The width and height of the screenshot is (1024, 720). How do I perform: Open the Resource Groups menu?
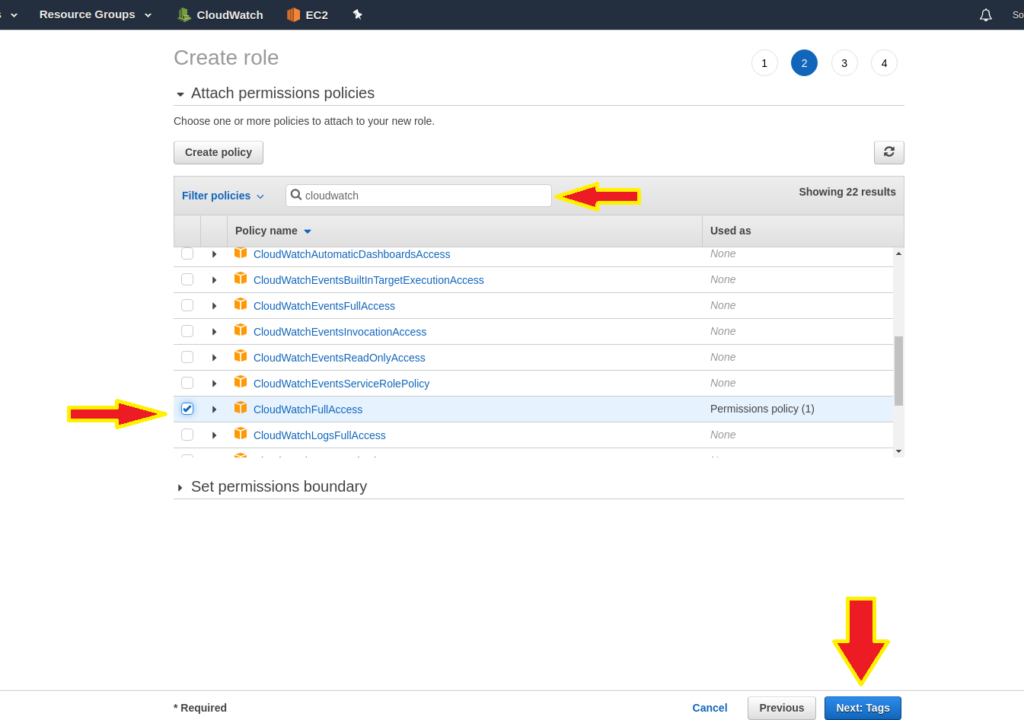pos(95,15)
